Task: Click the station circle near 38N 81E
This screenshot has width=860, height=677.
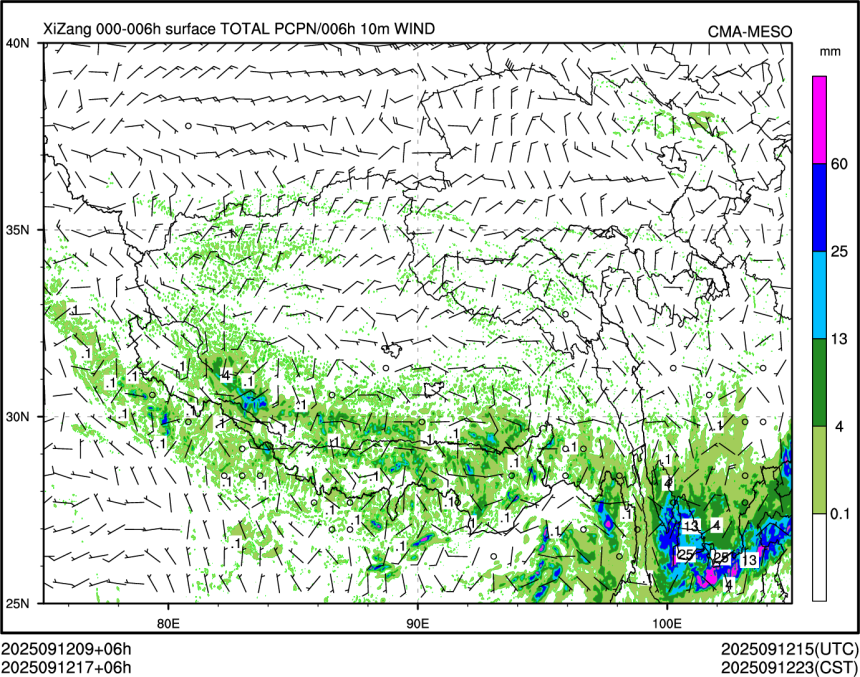Action: click(x=188, y=126)
